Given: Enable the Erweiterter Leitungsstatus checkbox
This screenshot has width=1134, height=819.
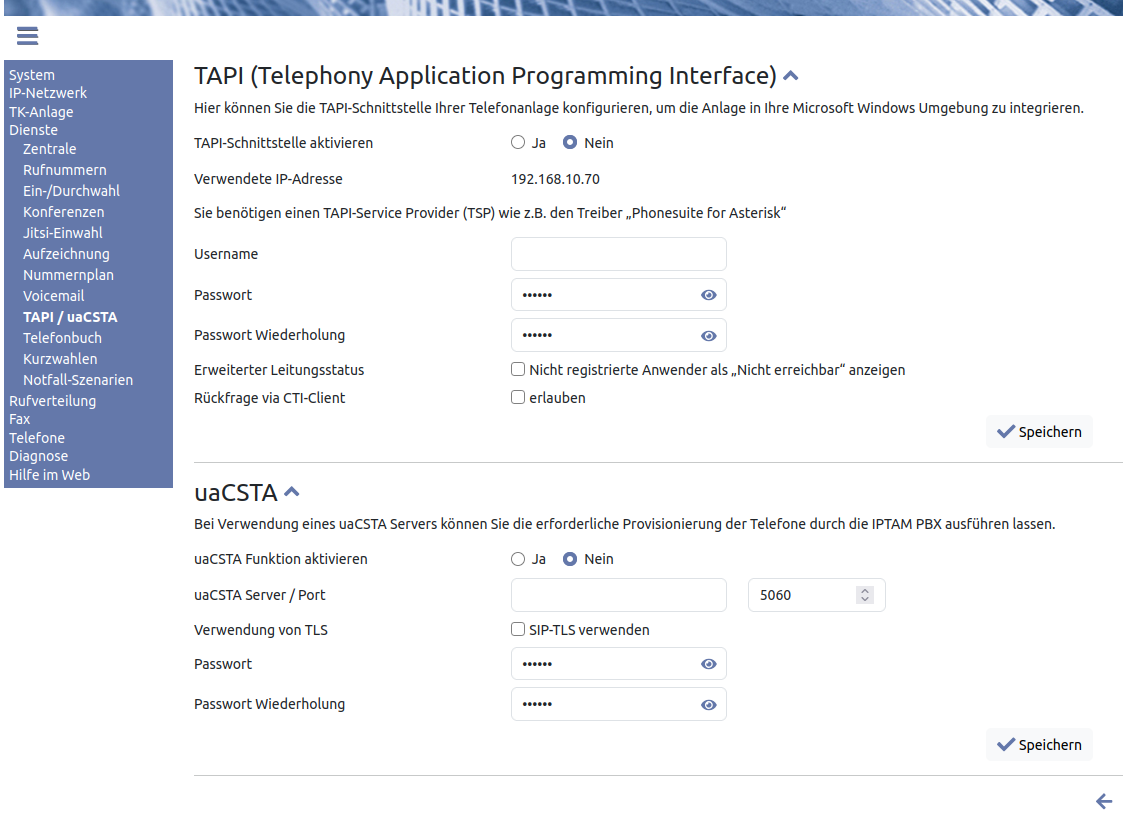Looking at the screenshot, I should pyautogui.click(x=518, y=369).
